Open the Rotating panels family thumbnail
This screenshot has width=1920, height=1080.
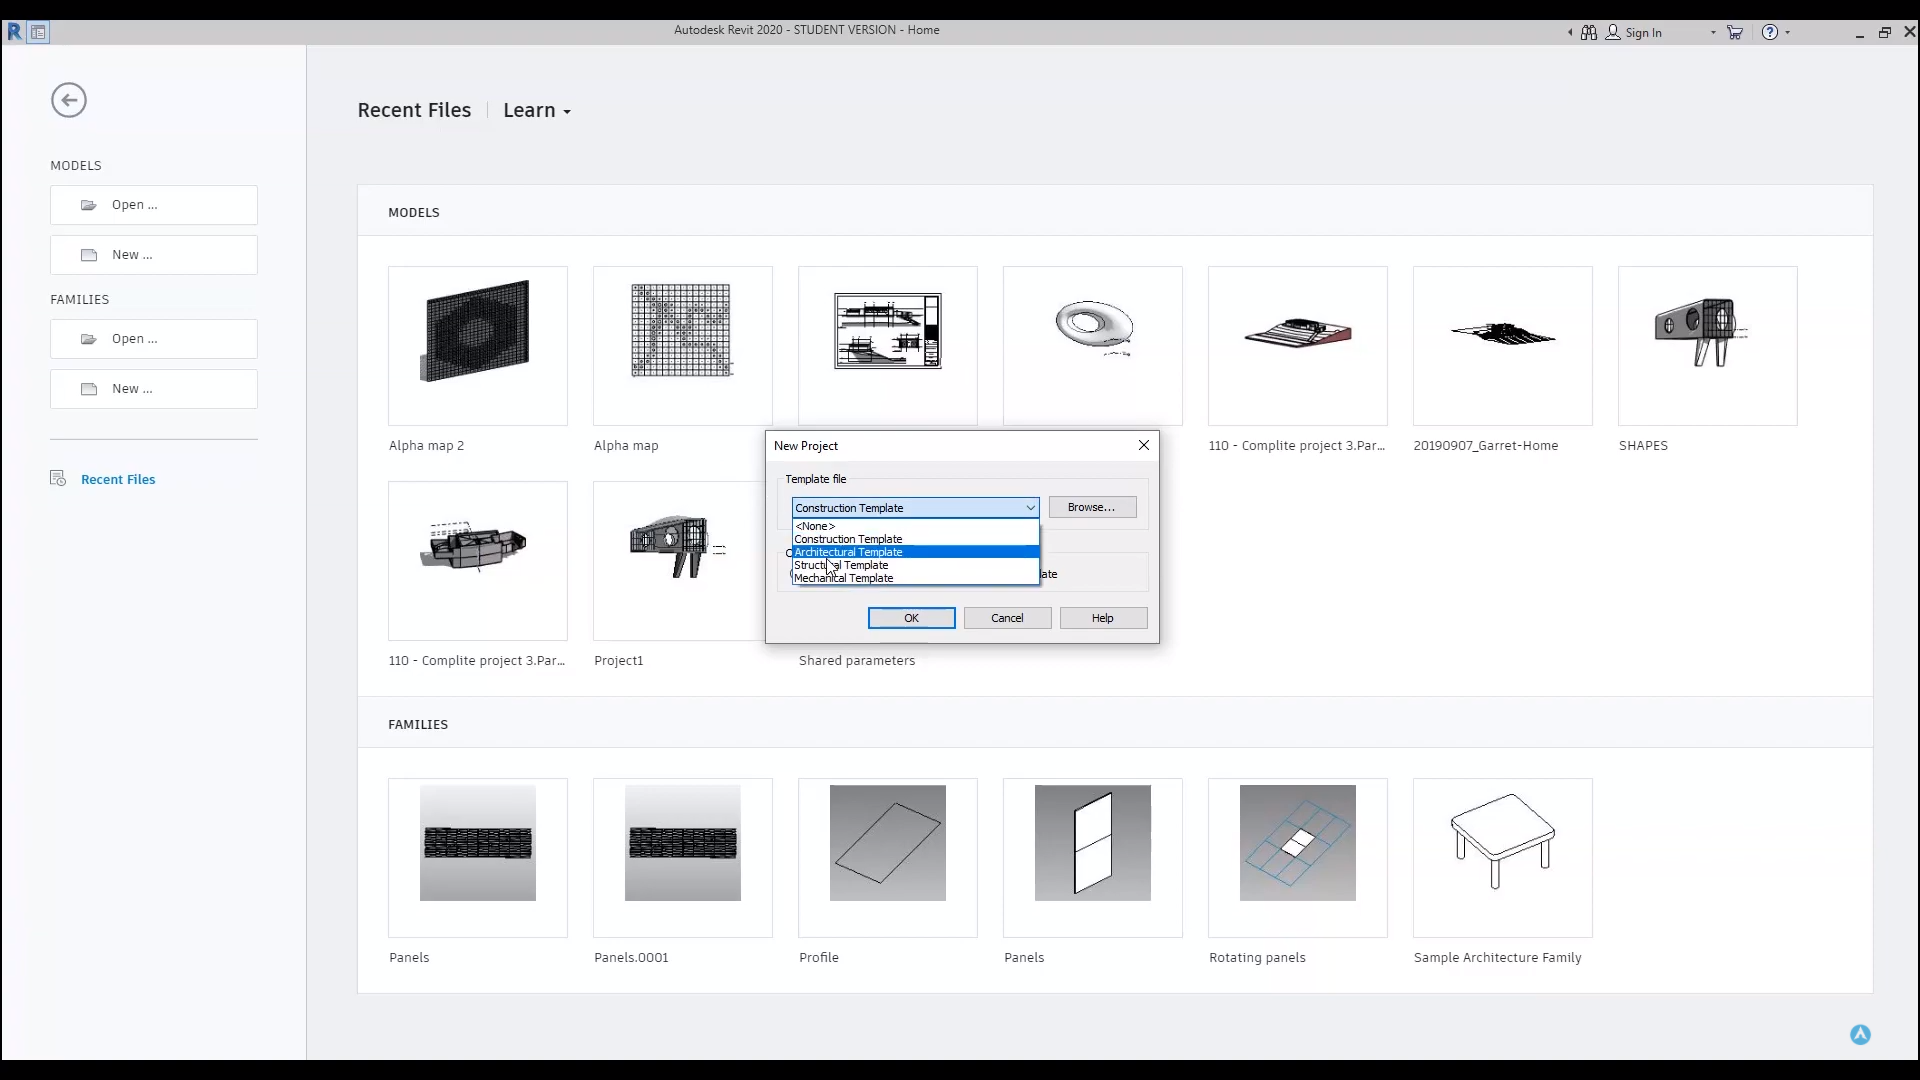pos(1297,857)
